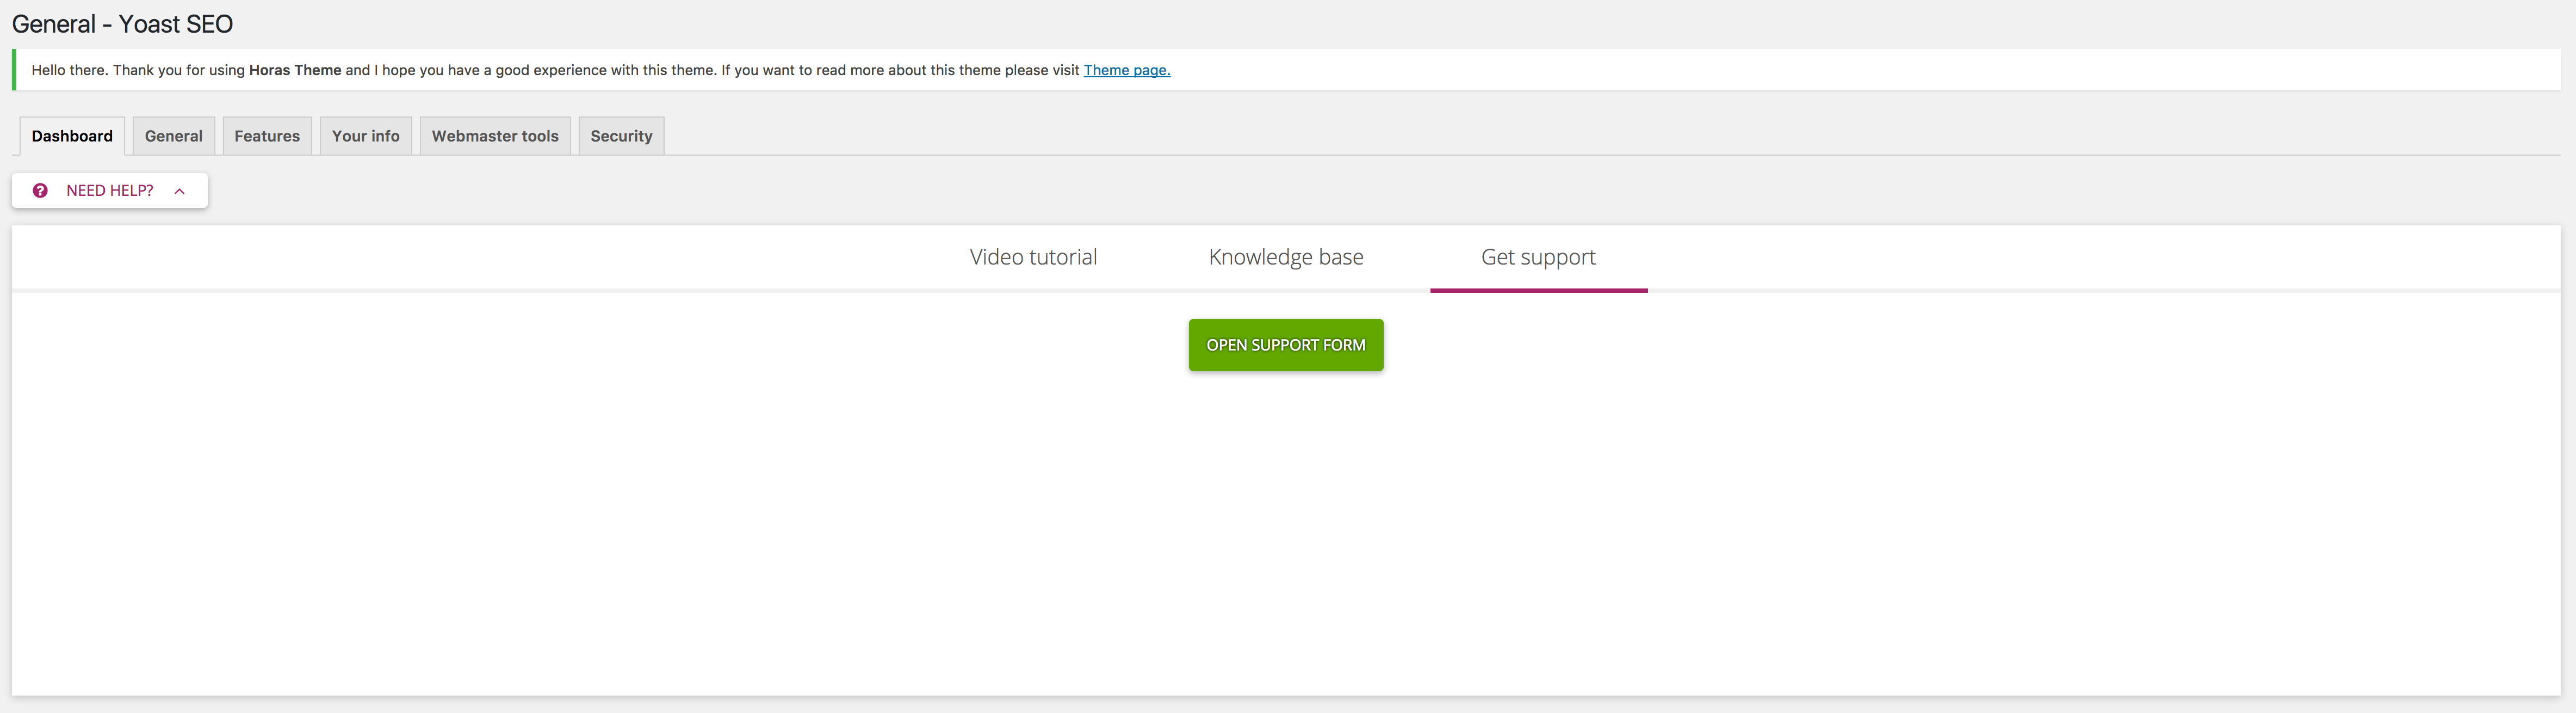The width and height of the screenshot is (2576, 713).
Task: Click the upward arrow next to NEED HELP?
Action: click(179, 190)
